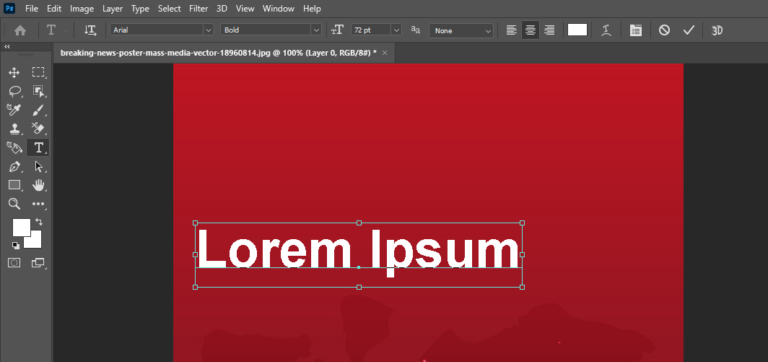
Task: Create warped text
Action: click(x=606, y=30)
